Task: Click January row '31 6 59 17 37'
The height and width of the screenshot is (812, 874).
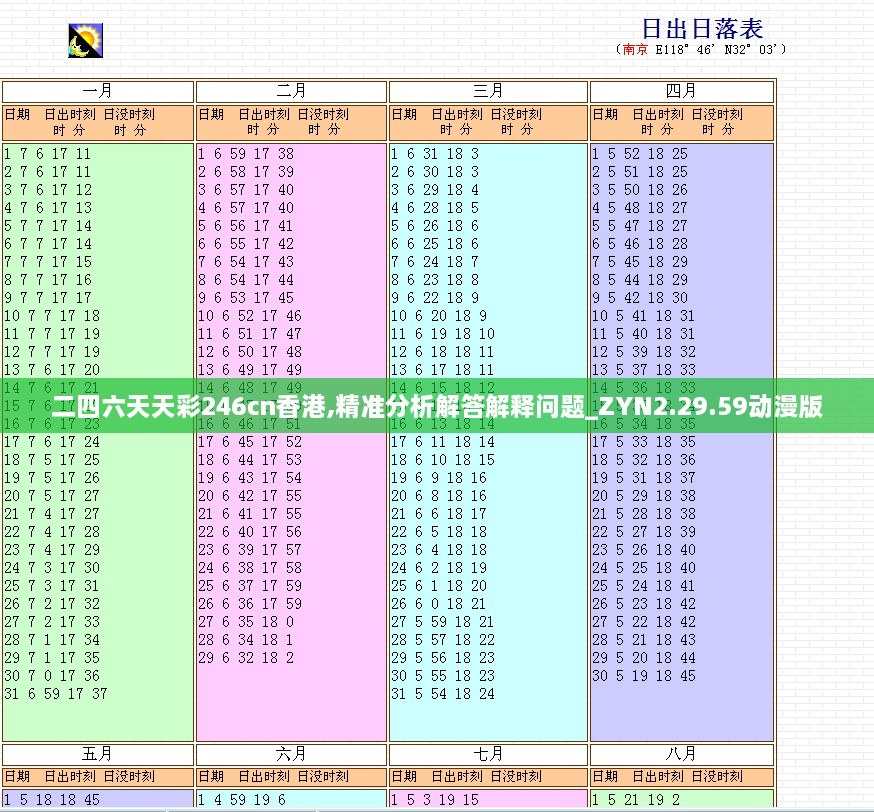Action: point(56,694)
